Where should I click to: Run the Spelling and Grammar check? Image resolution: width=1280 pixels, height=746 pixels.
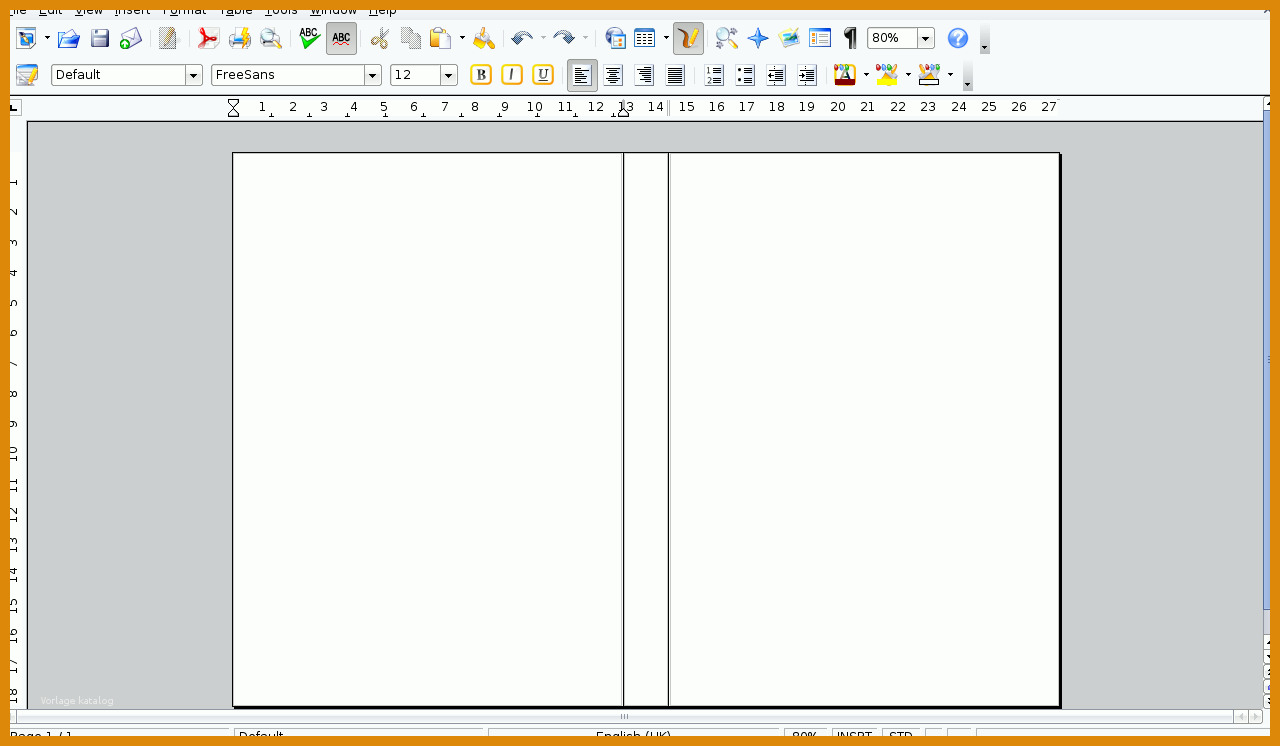click(x=310, y=38)
